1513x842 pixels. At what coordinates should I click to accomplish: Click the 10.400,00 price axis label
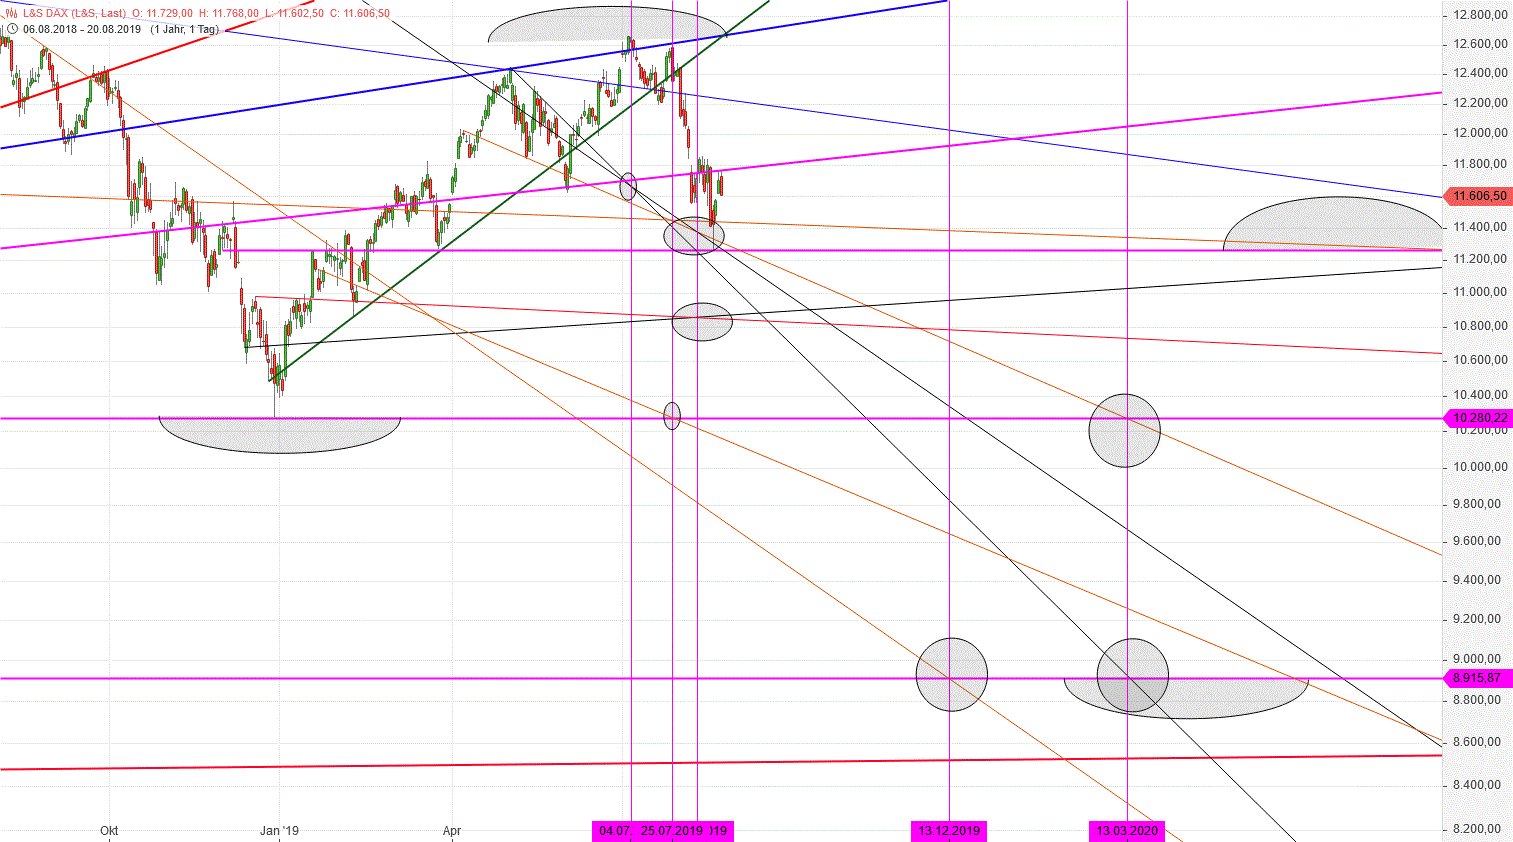click(1480, 395)
